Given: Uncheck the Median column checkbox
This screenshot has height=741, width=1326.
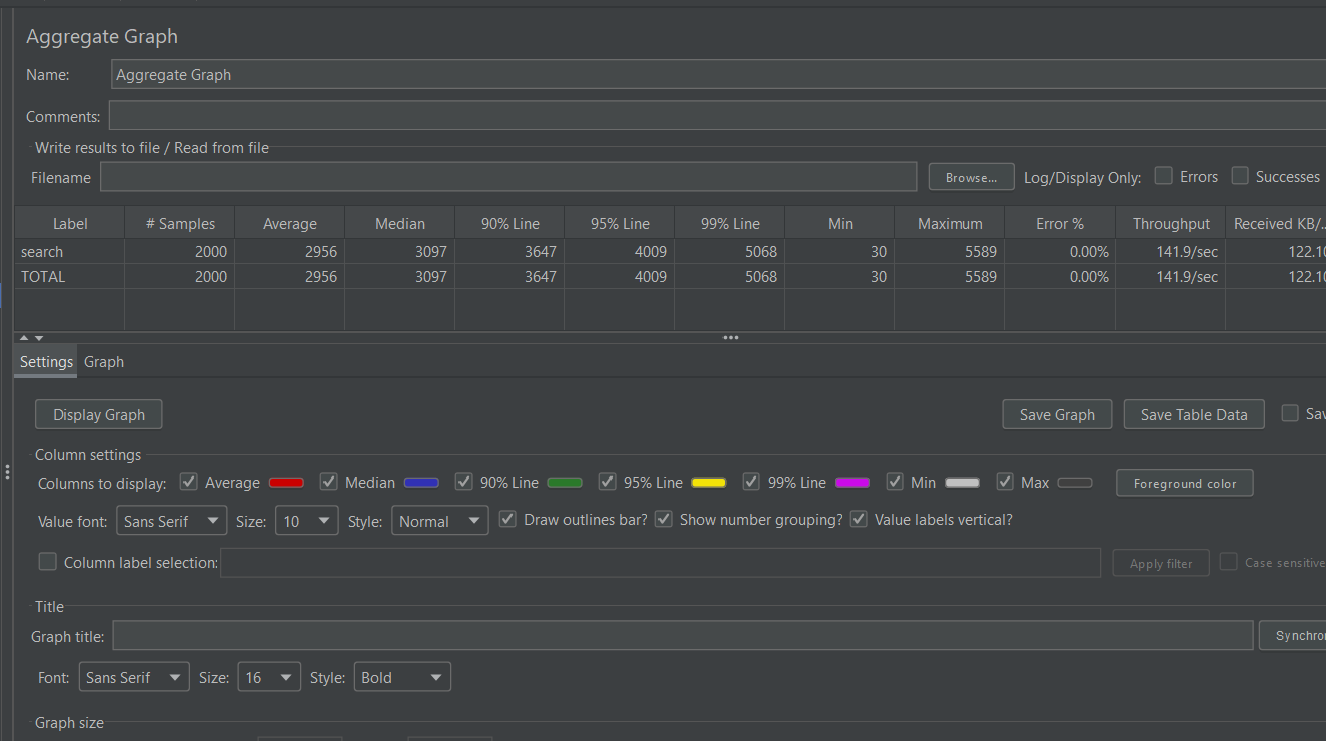Looking at the screenshot, I should [328, 482].
